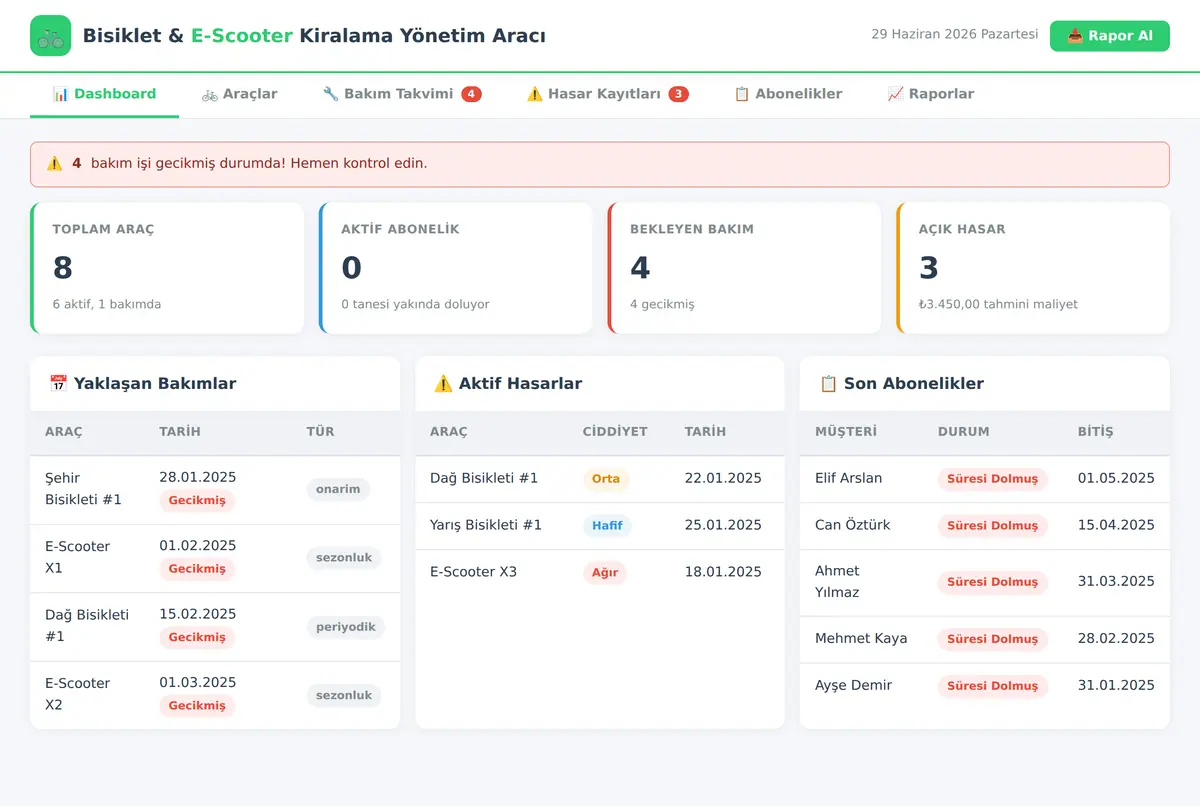The image size is (1200, 806).
Task: Open the Dashboard tab
Action: point(104,94)
